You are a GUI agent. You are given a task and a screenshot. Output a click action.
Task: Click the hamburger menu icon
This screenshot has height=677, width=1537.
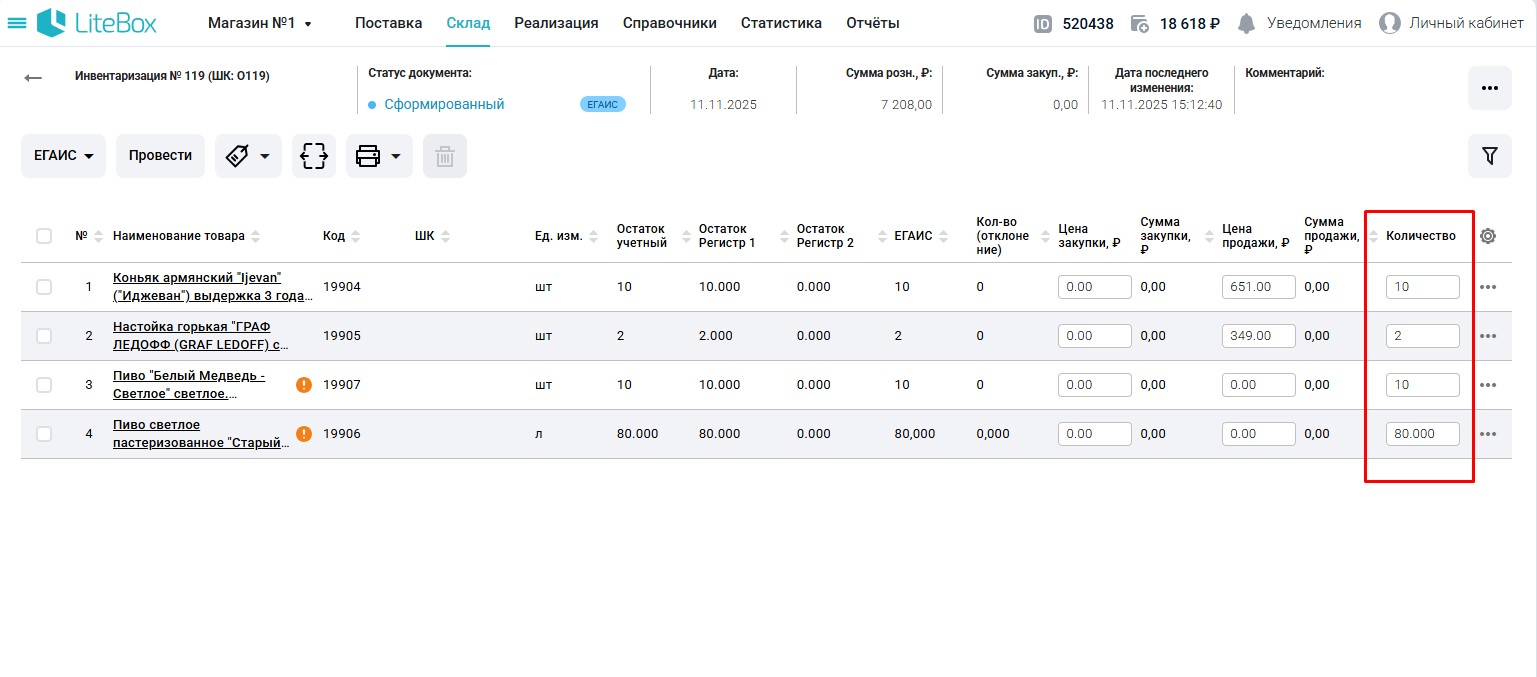point(17,23)
